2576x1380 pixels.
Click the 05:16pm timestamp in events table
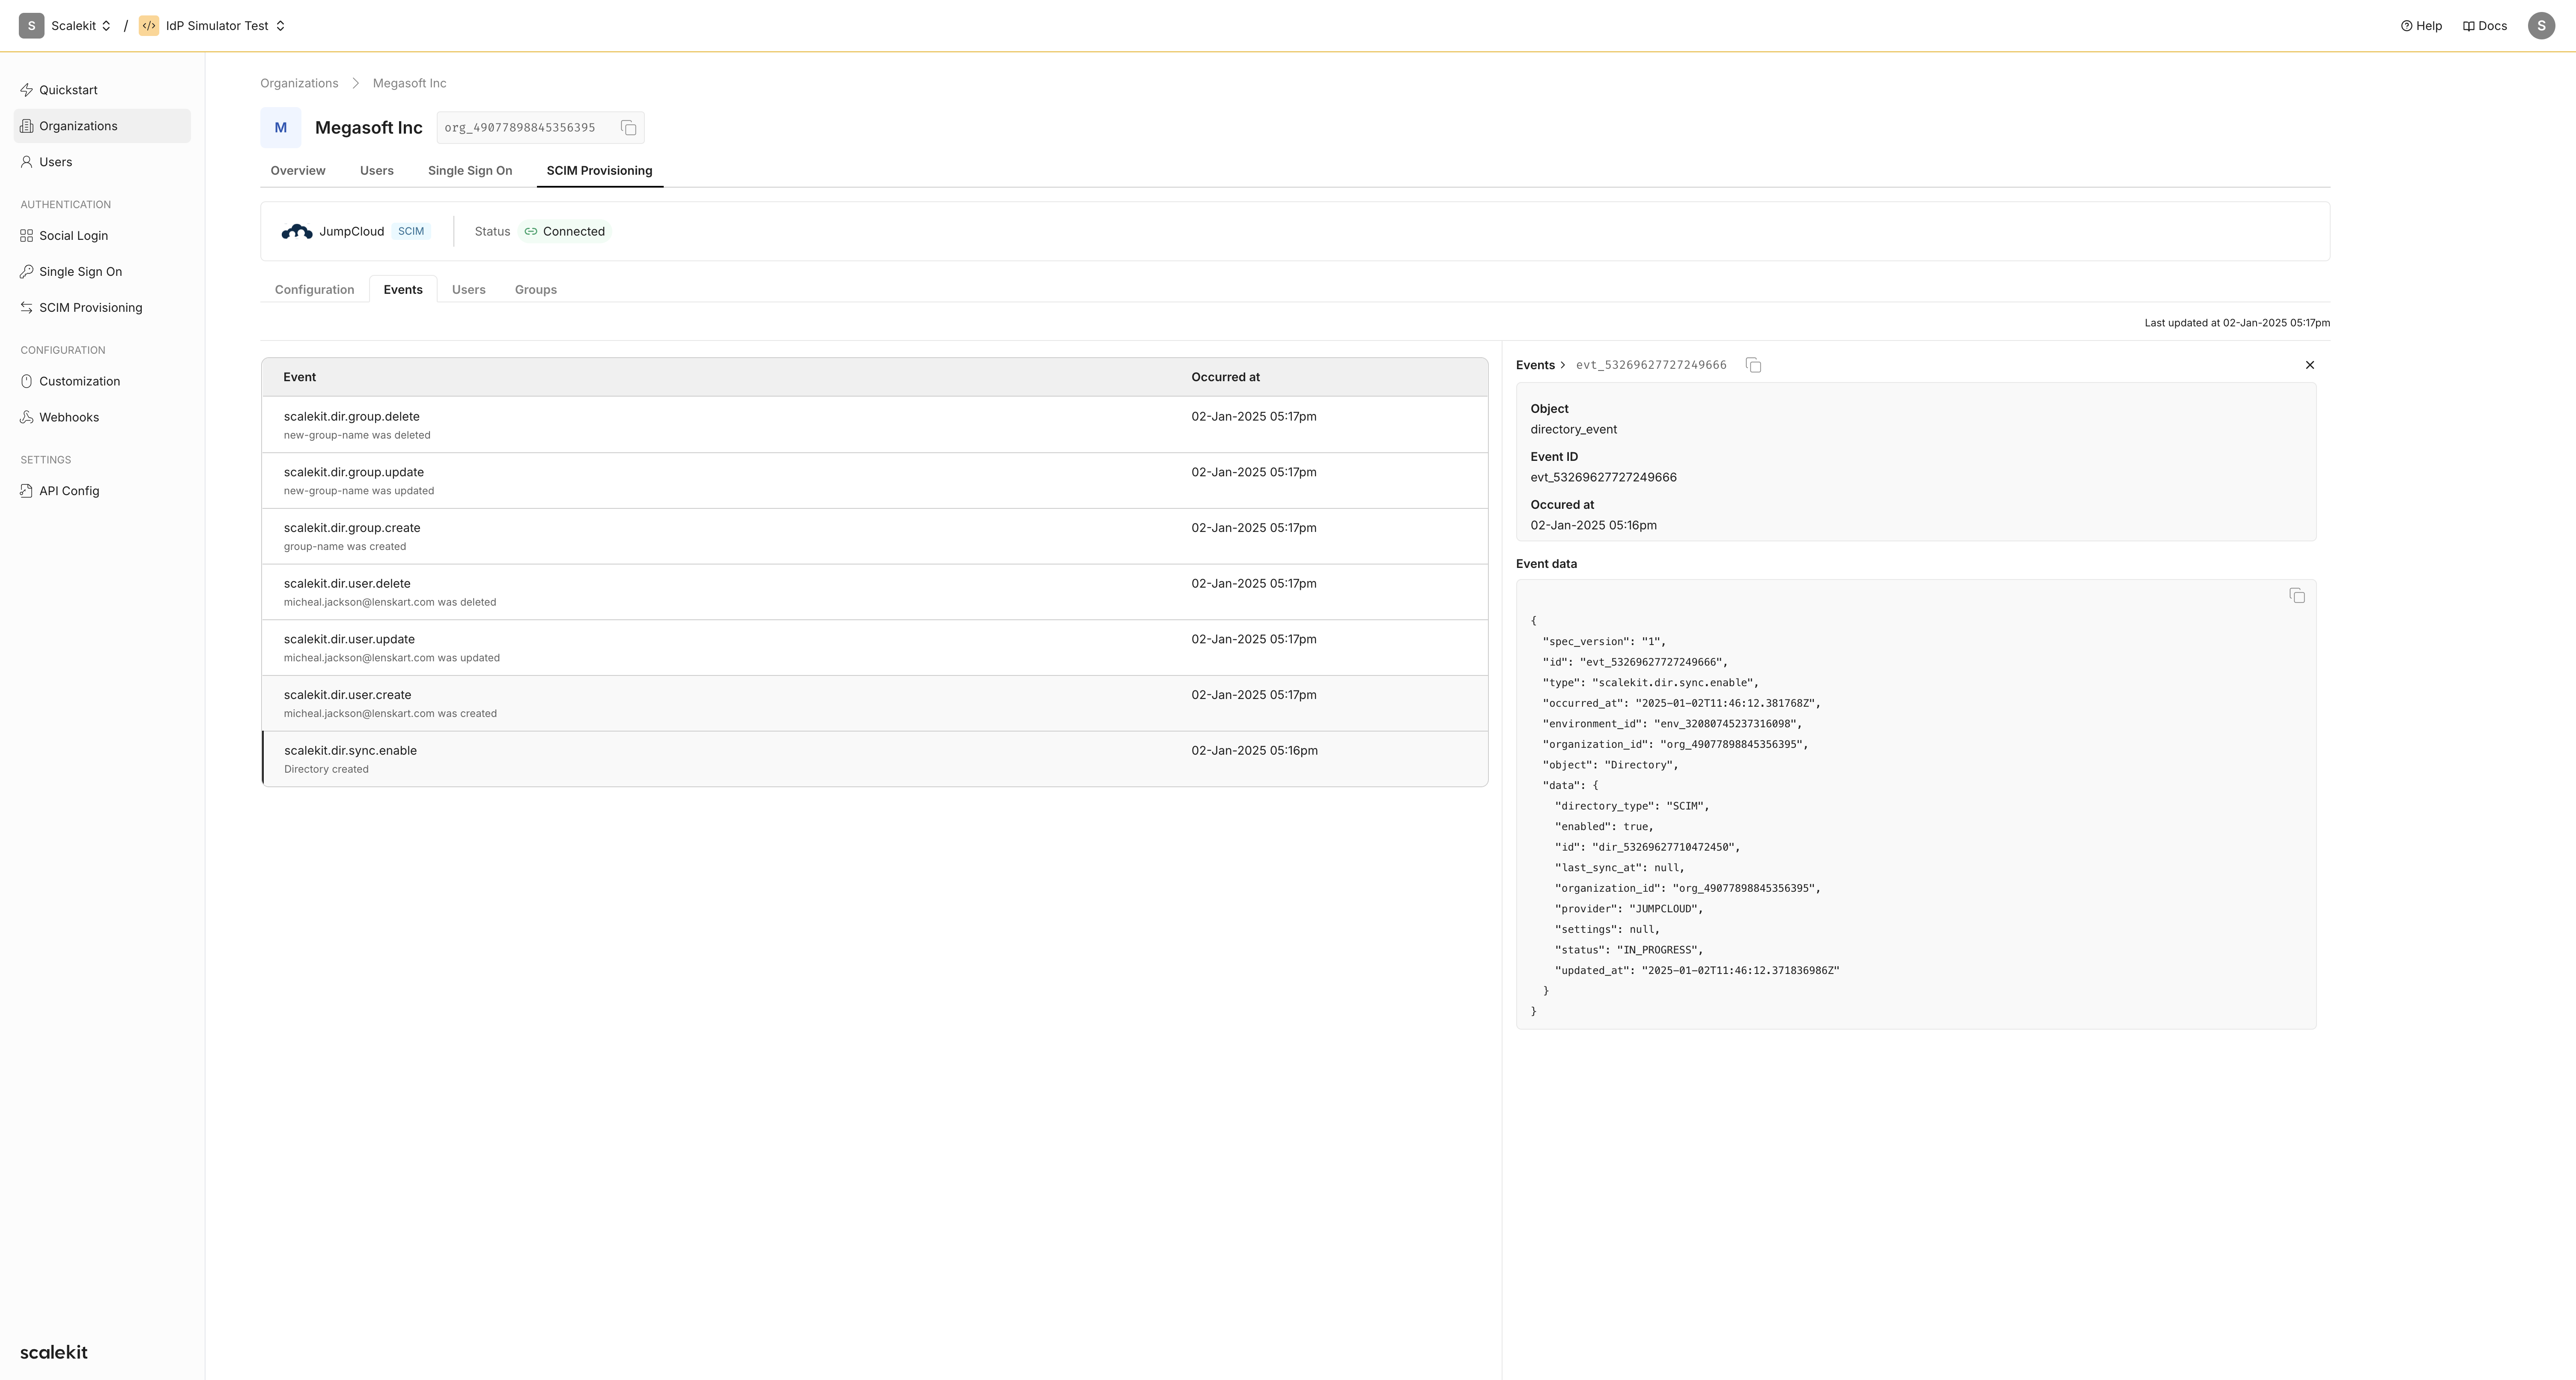coord(1254,751)
